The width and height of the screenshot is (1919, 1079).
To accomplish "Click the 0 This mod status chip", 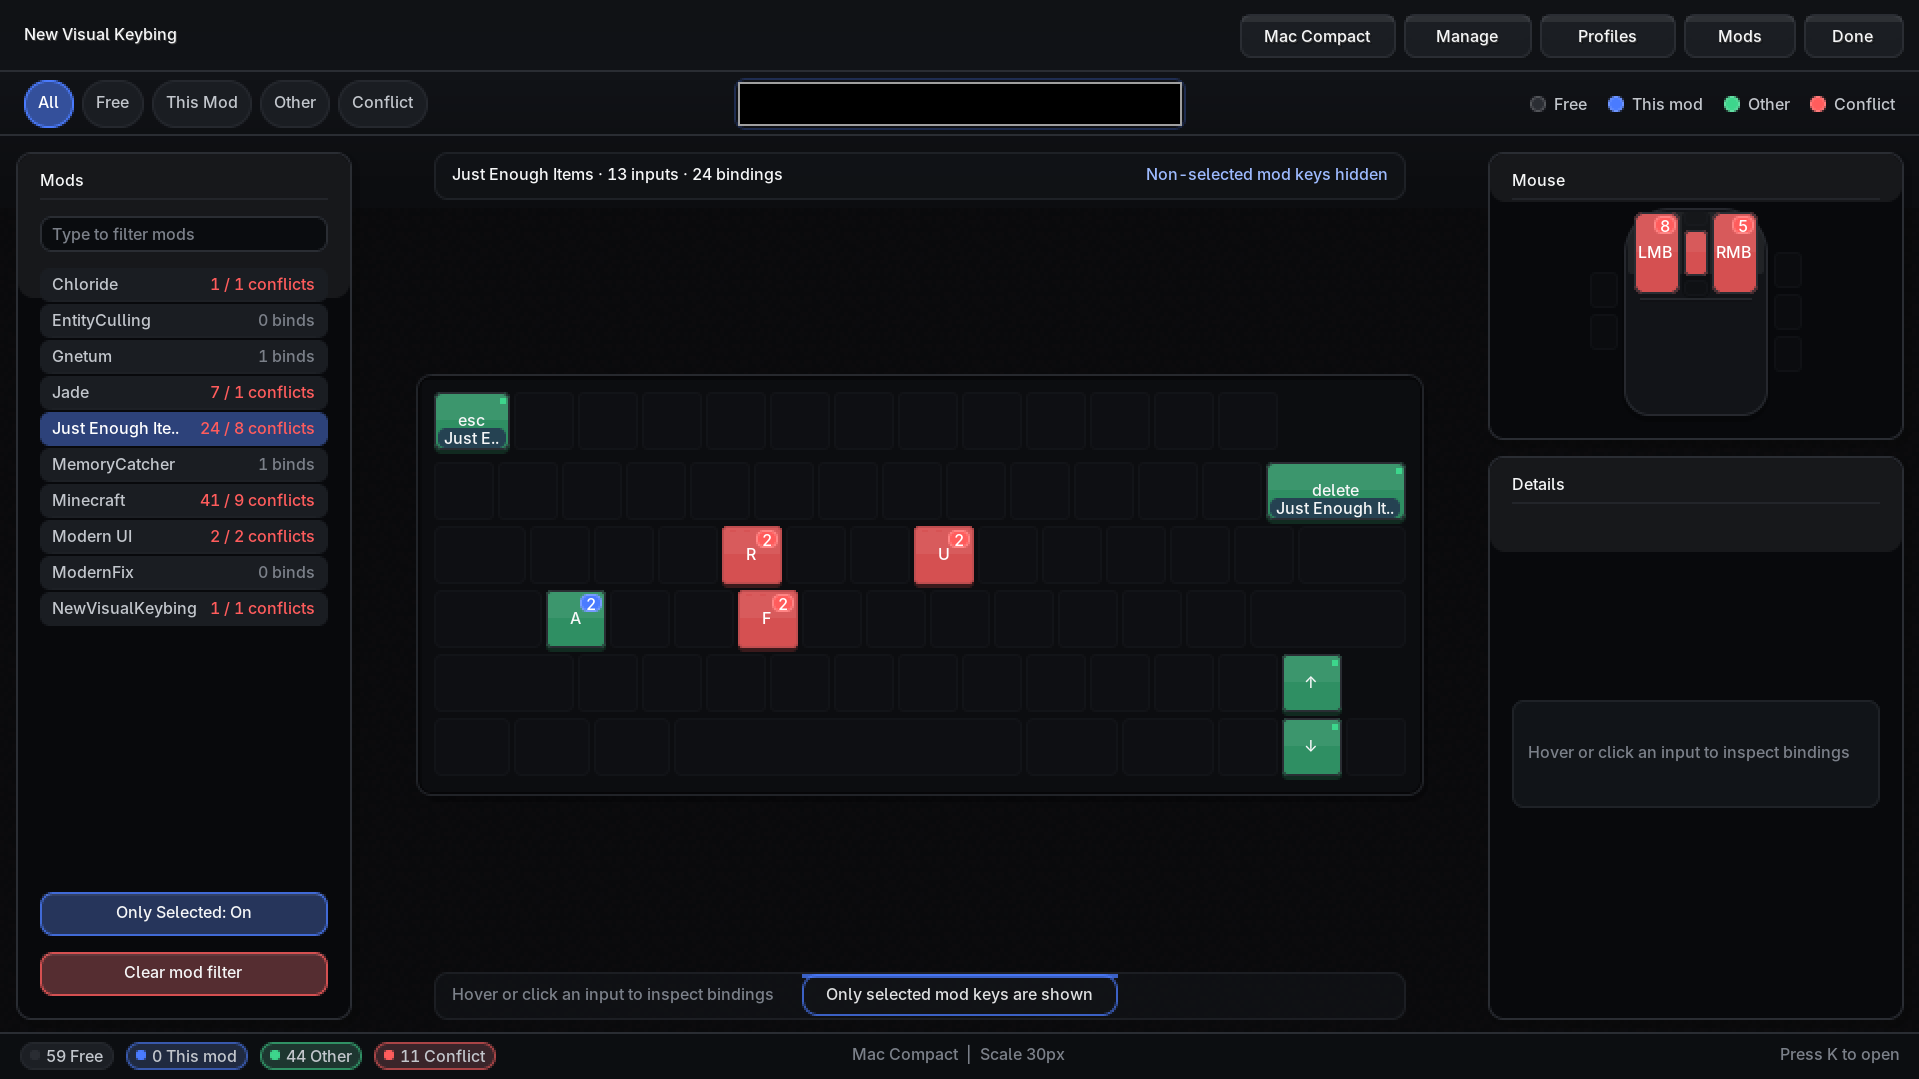I will click(187, 1056).
